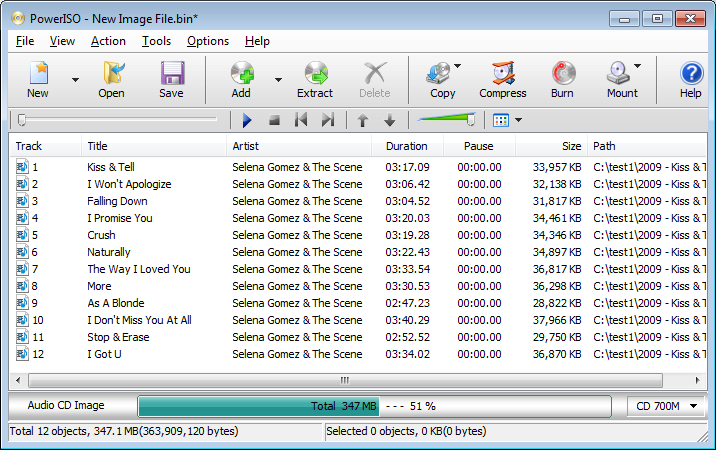This screenshot has width=716, height=450.
Task: Sort by the Path column header
Action: tap(647, 146)
